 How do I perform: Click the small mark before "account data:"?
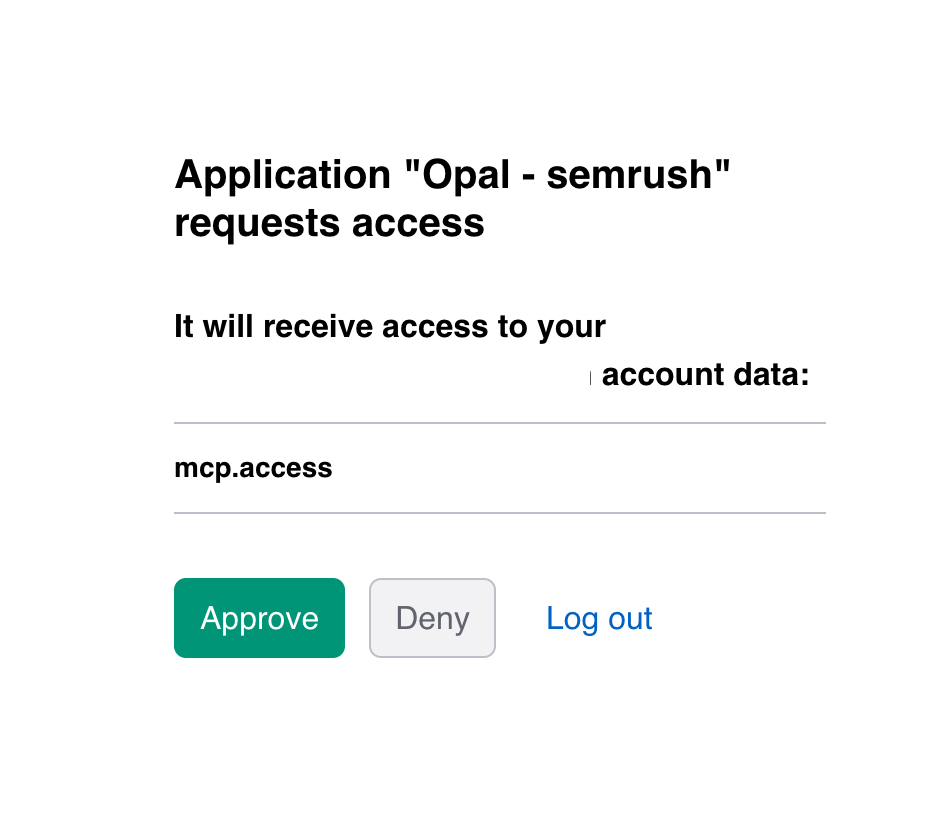coord(591,378)
